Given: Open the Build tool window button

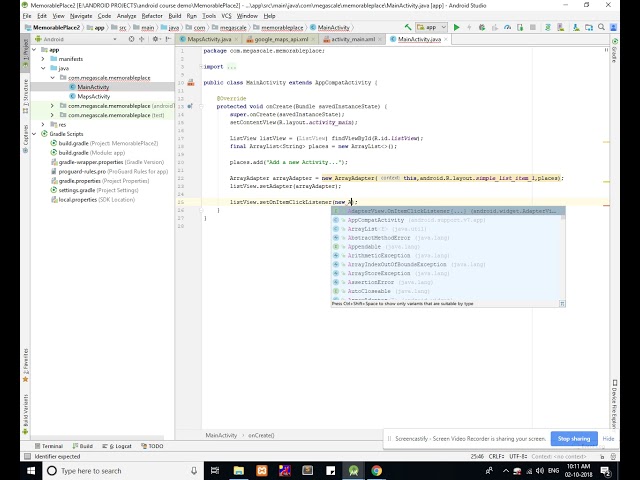Looking at the screenshot, I should tap(83, 446).
